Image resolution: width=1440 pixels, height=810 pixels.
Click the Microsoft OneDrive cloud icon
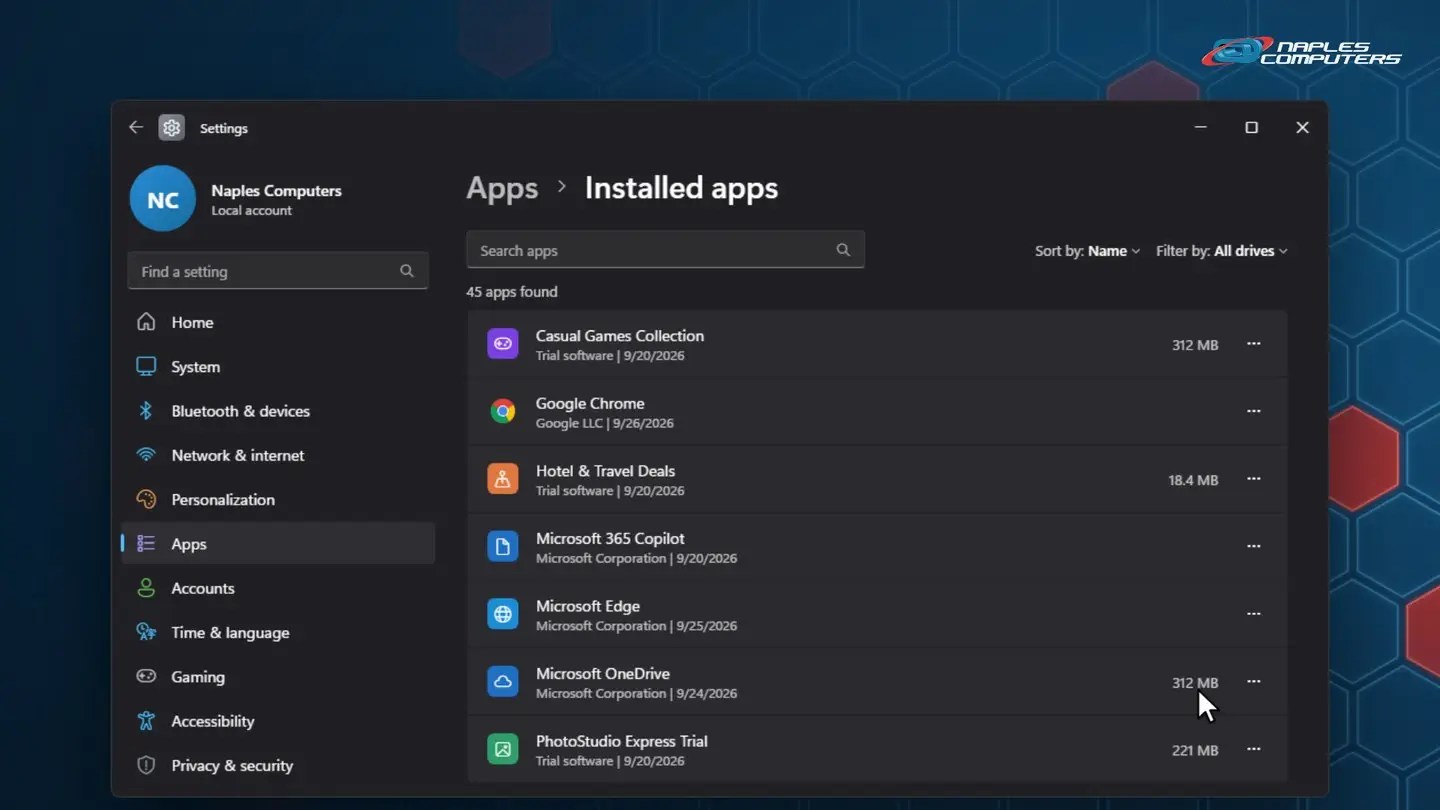[503, 681]
